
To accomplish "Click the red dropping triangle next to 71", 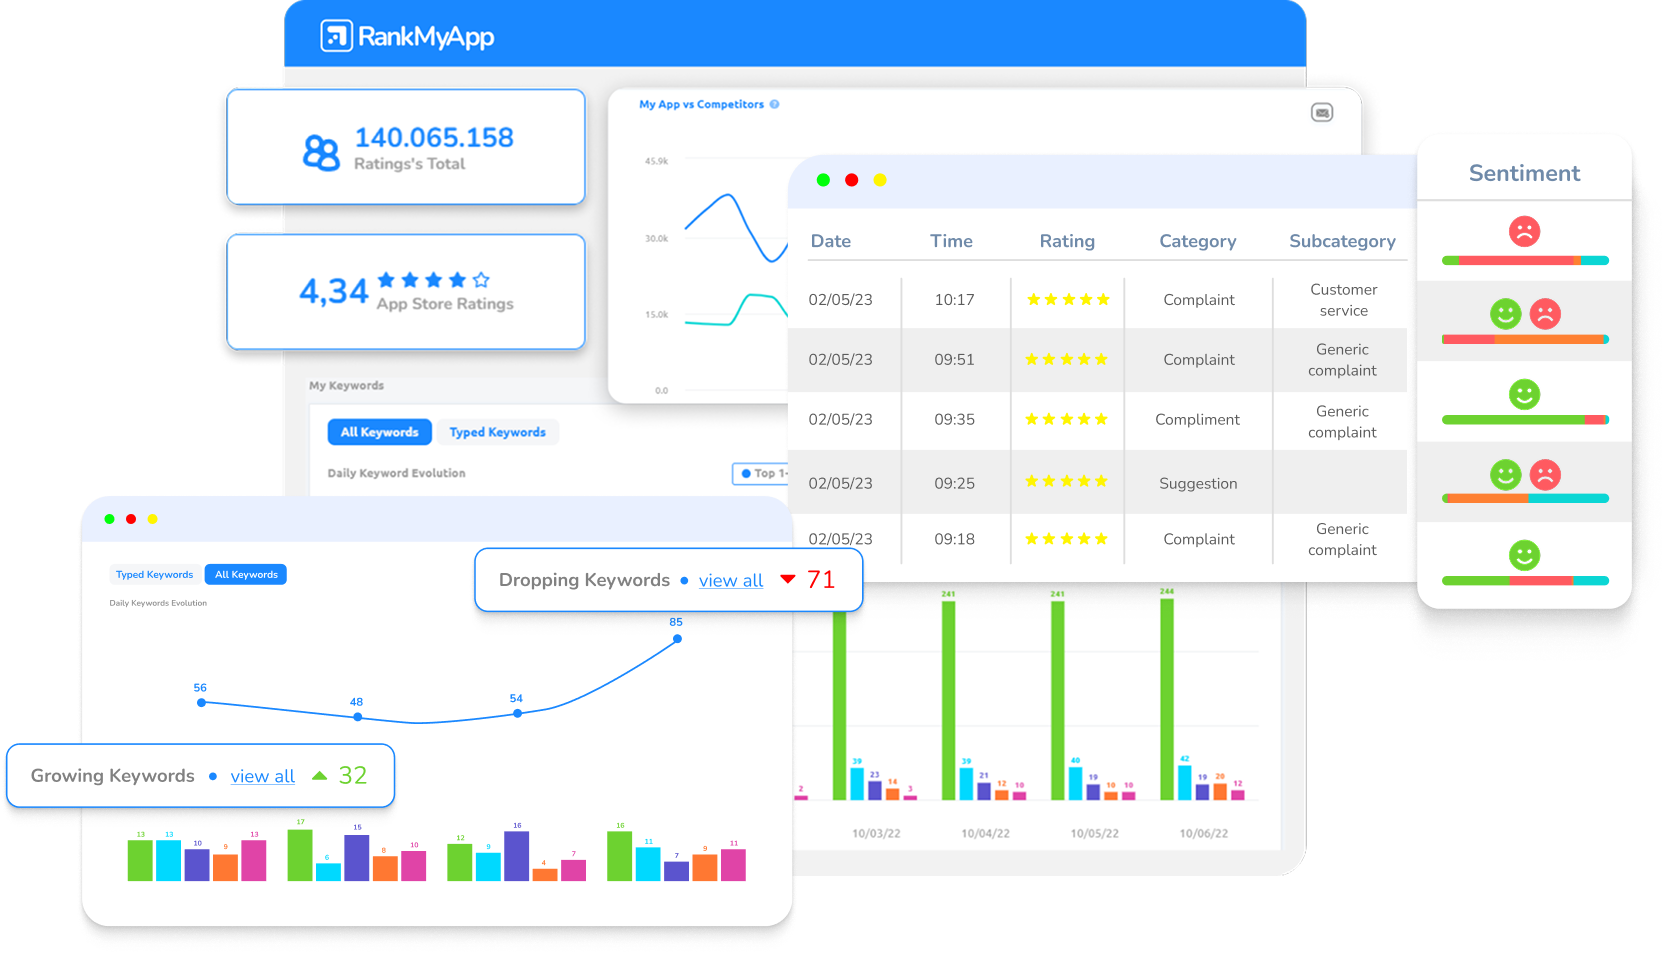I will click(788, 579).
